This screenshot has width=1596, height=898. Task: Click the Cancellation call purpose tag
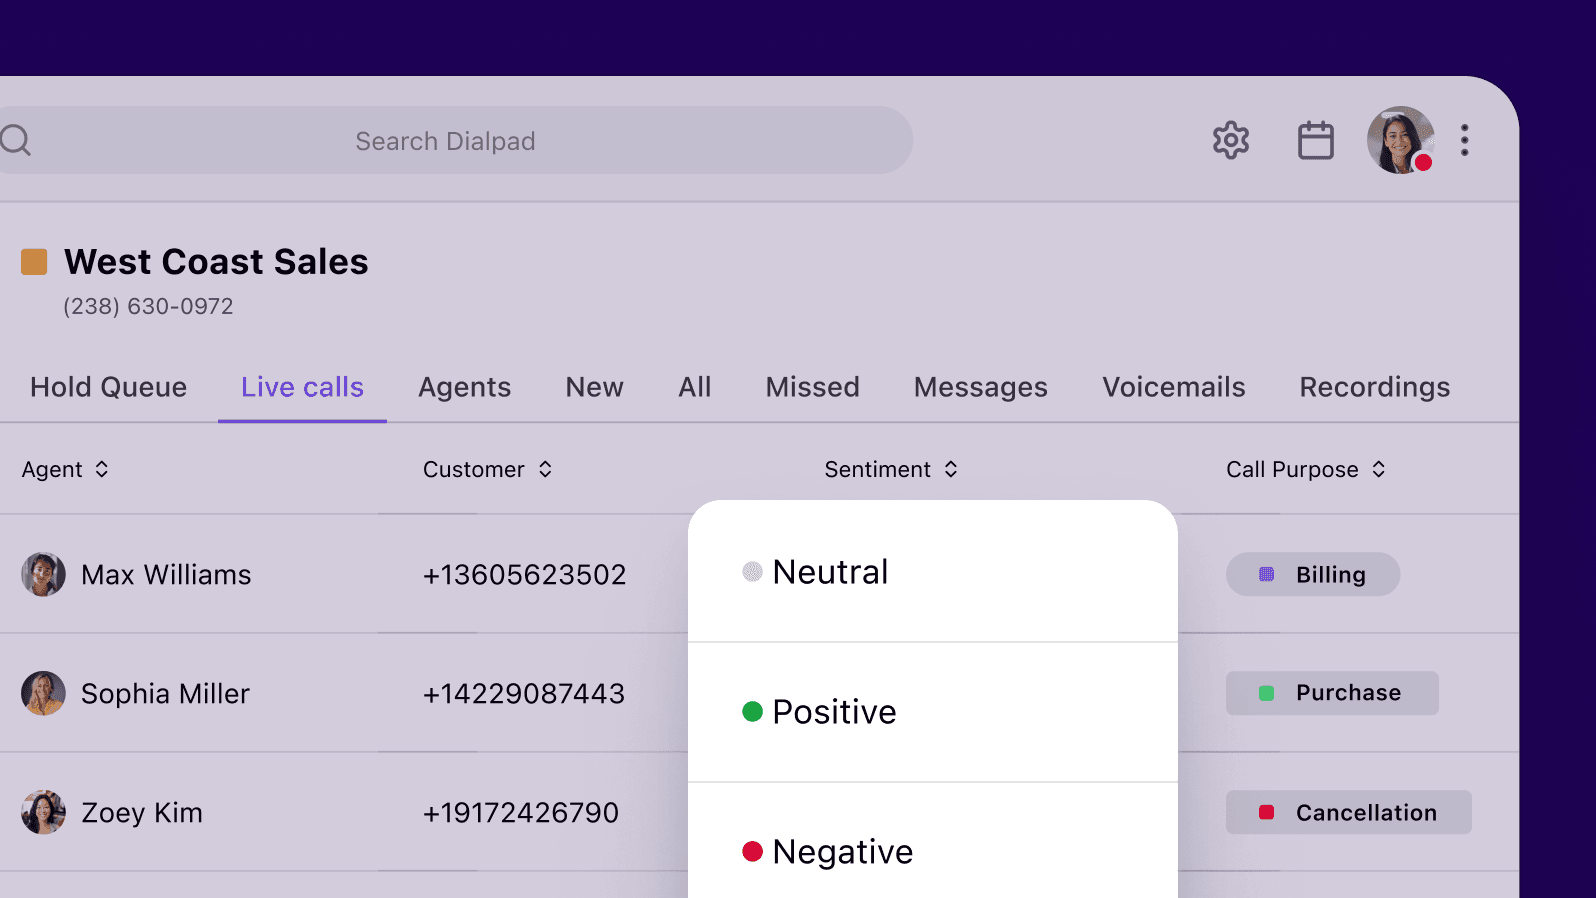(1349, 812)
